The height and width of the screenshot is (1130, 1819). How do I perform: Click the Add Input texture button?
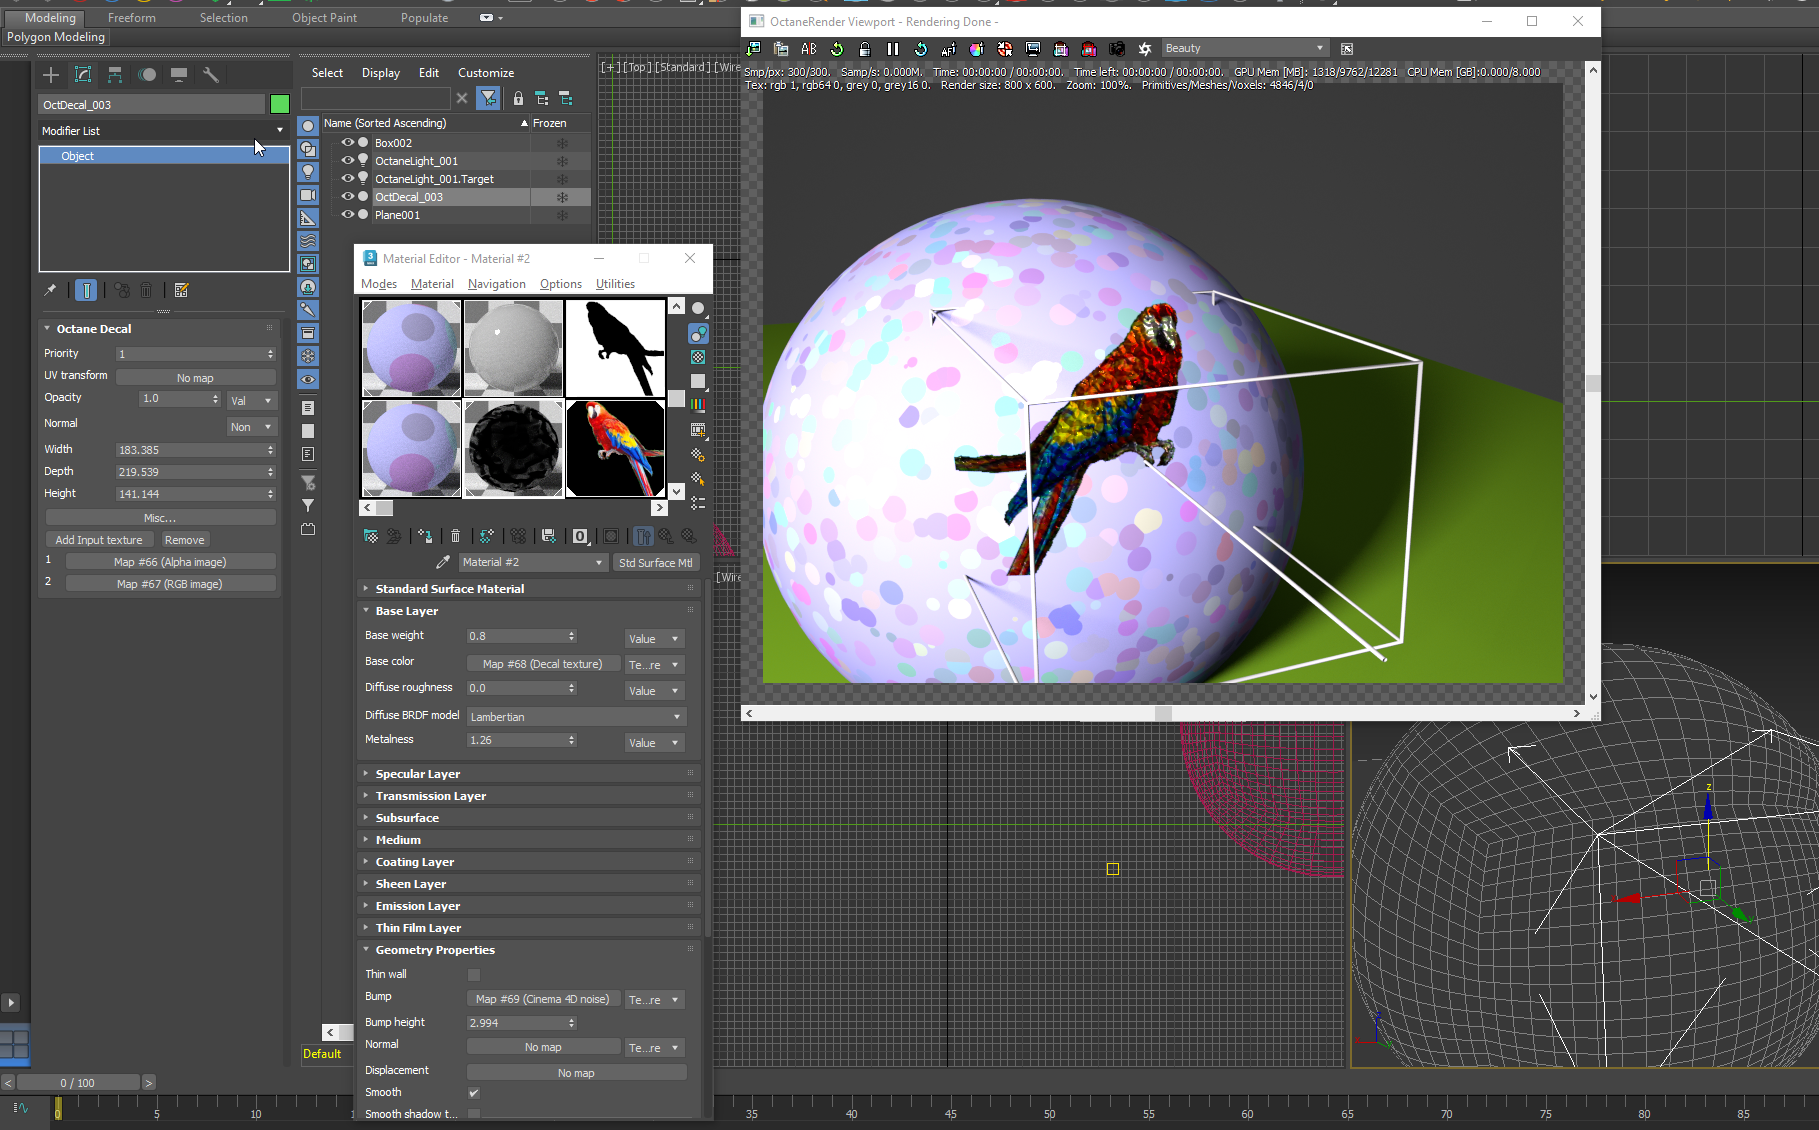point(99,540)
